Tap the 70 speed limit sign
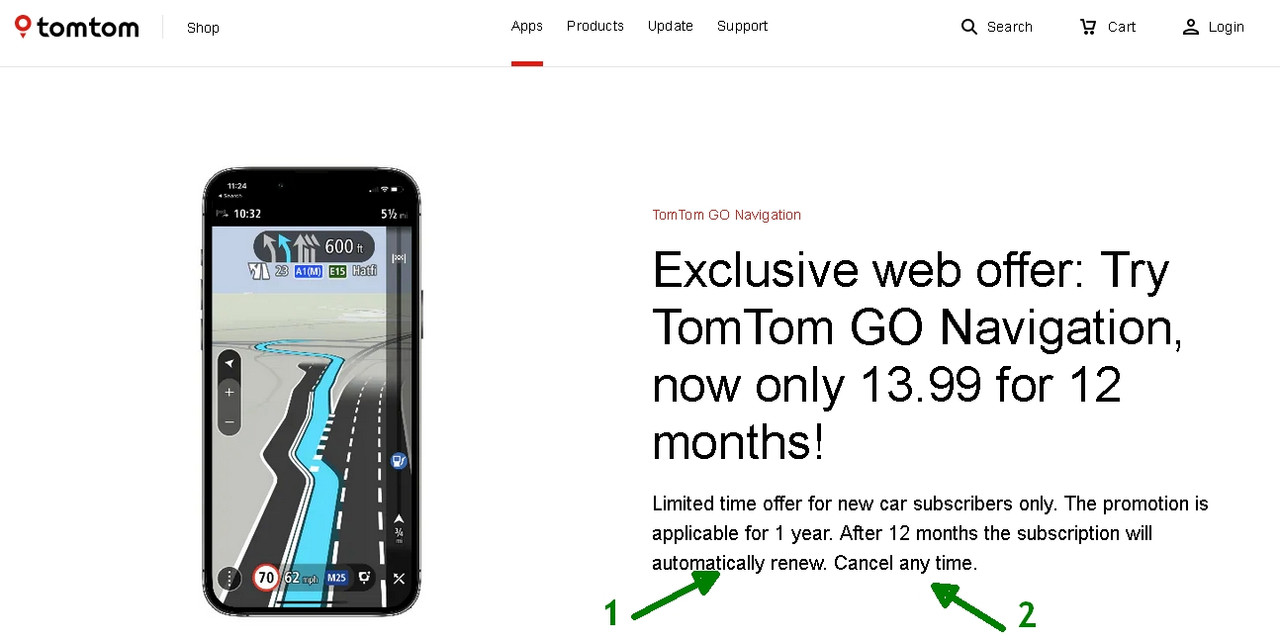 (x=266, y=577)
